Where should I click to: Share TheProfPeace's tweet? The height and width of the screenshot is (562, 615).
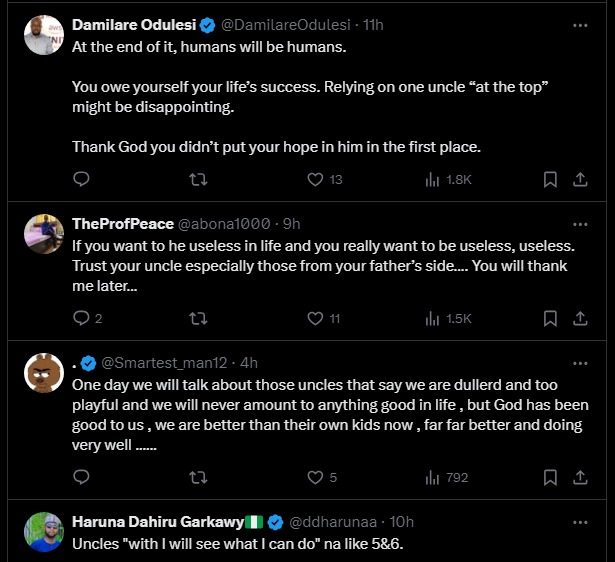point(580,319)
